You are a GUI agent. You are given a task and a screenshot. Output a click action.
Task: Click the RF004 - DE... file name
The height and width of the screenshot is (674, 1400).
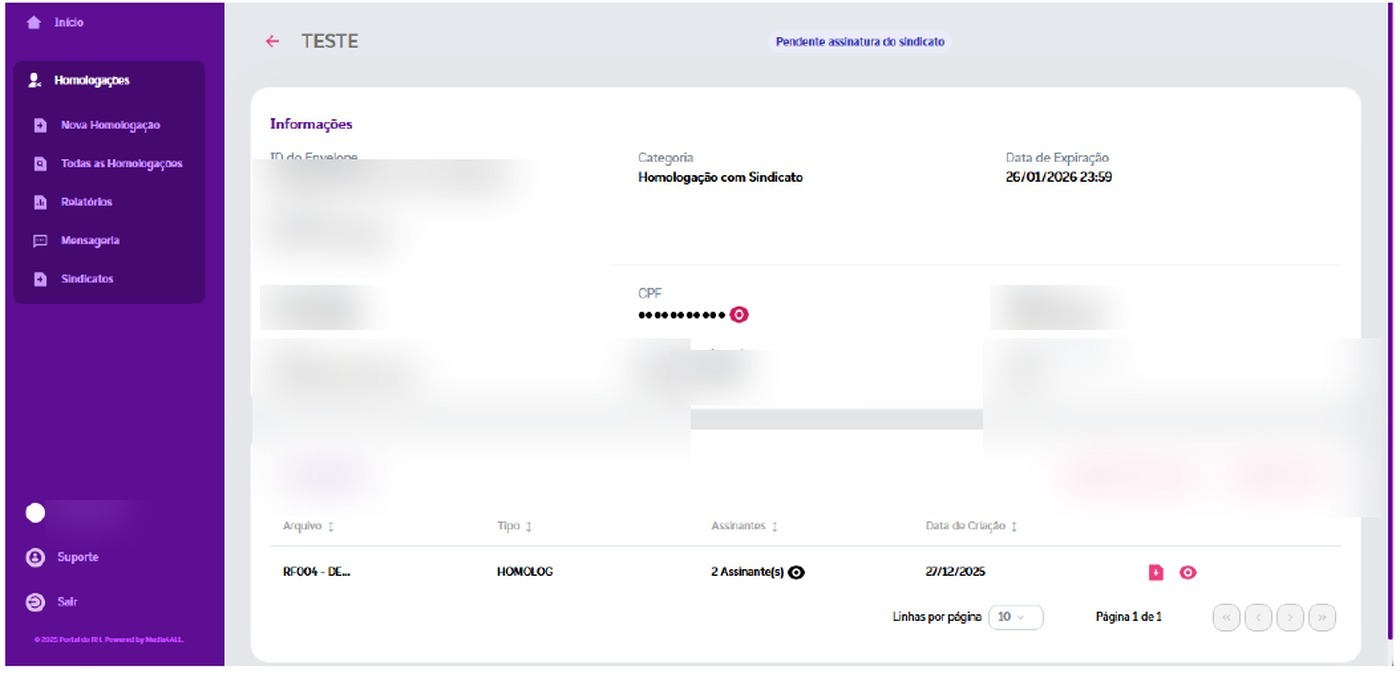[x=317, y=573]
